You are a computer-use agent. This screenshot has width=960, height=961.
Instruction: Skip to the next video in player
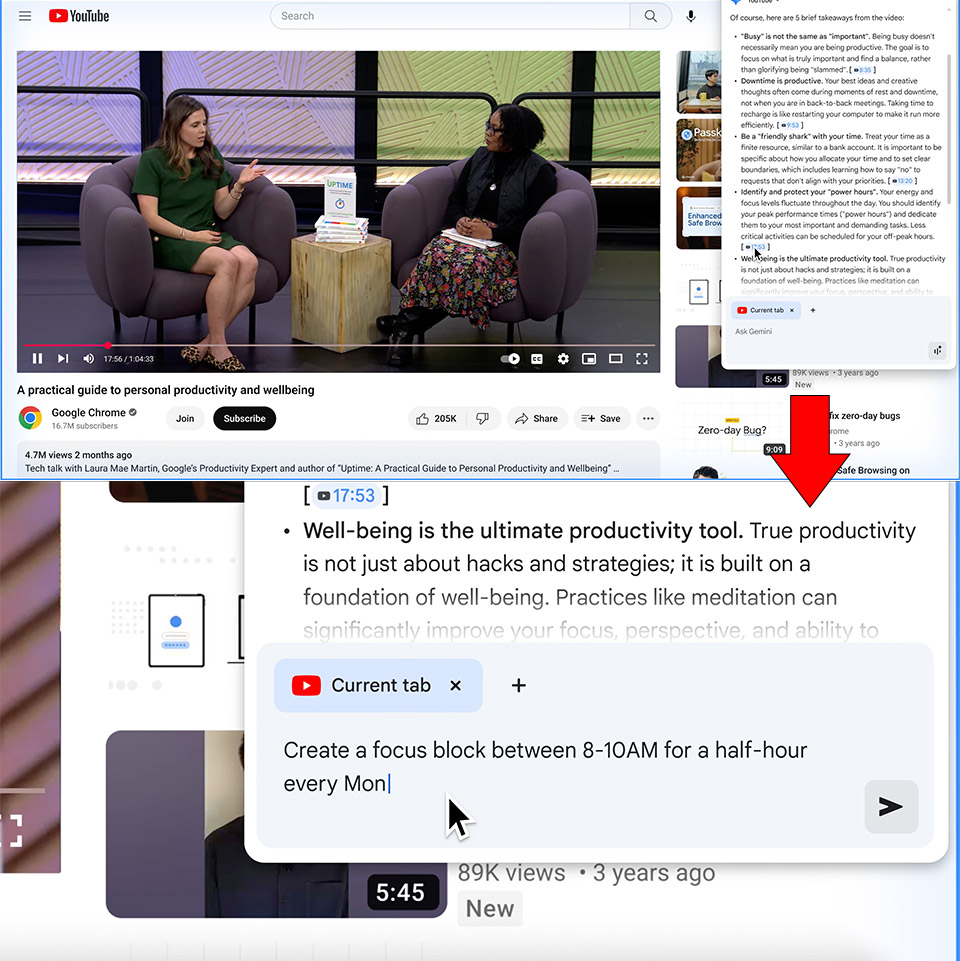(x=63, y=359)
